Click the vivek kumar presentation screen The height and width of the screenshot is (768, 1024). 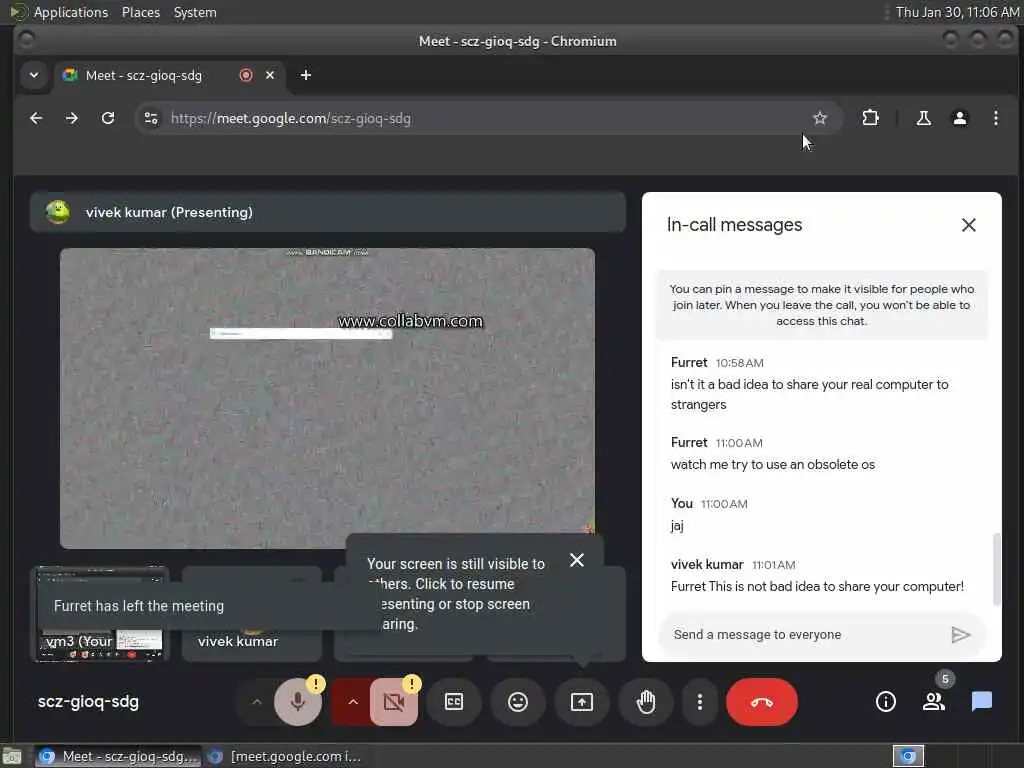click(327, 398)
